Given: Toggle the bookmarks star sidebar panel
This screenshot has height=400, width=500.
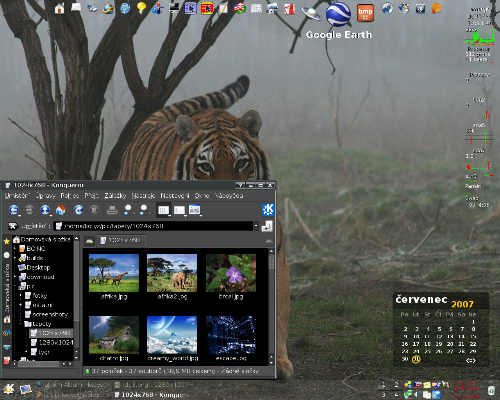Looking at the screenshot, I should pos(7,241).
